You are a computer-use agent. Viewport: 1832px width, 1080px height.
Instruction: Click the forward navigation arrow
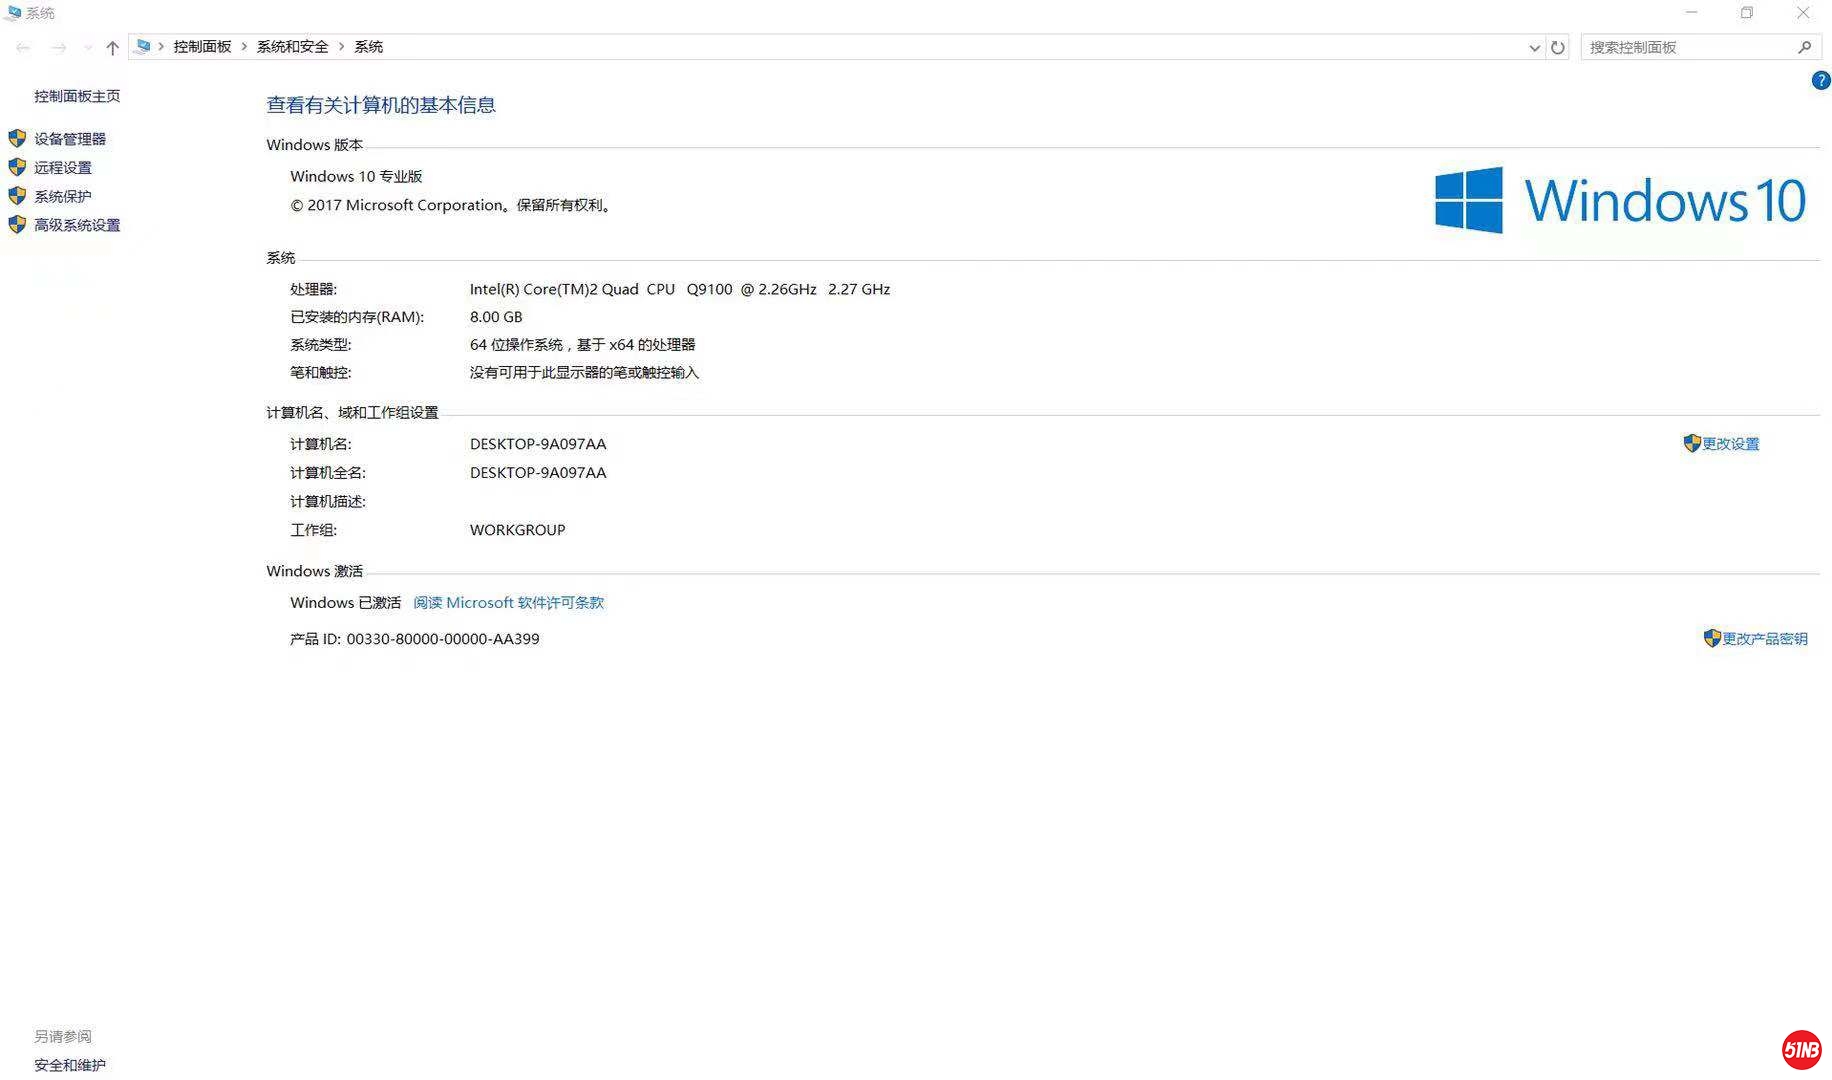tap(59, 47)
